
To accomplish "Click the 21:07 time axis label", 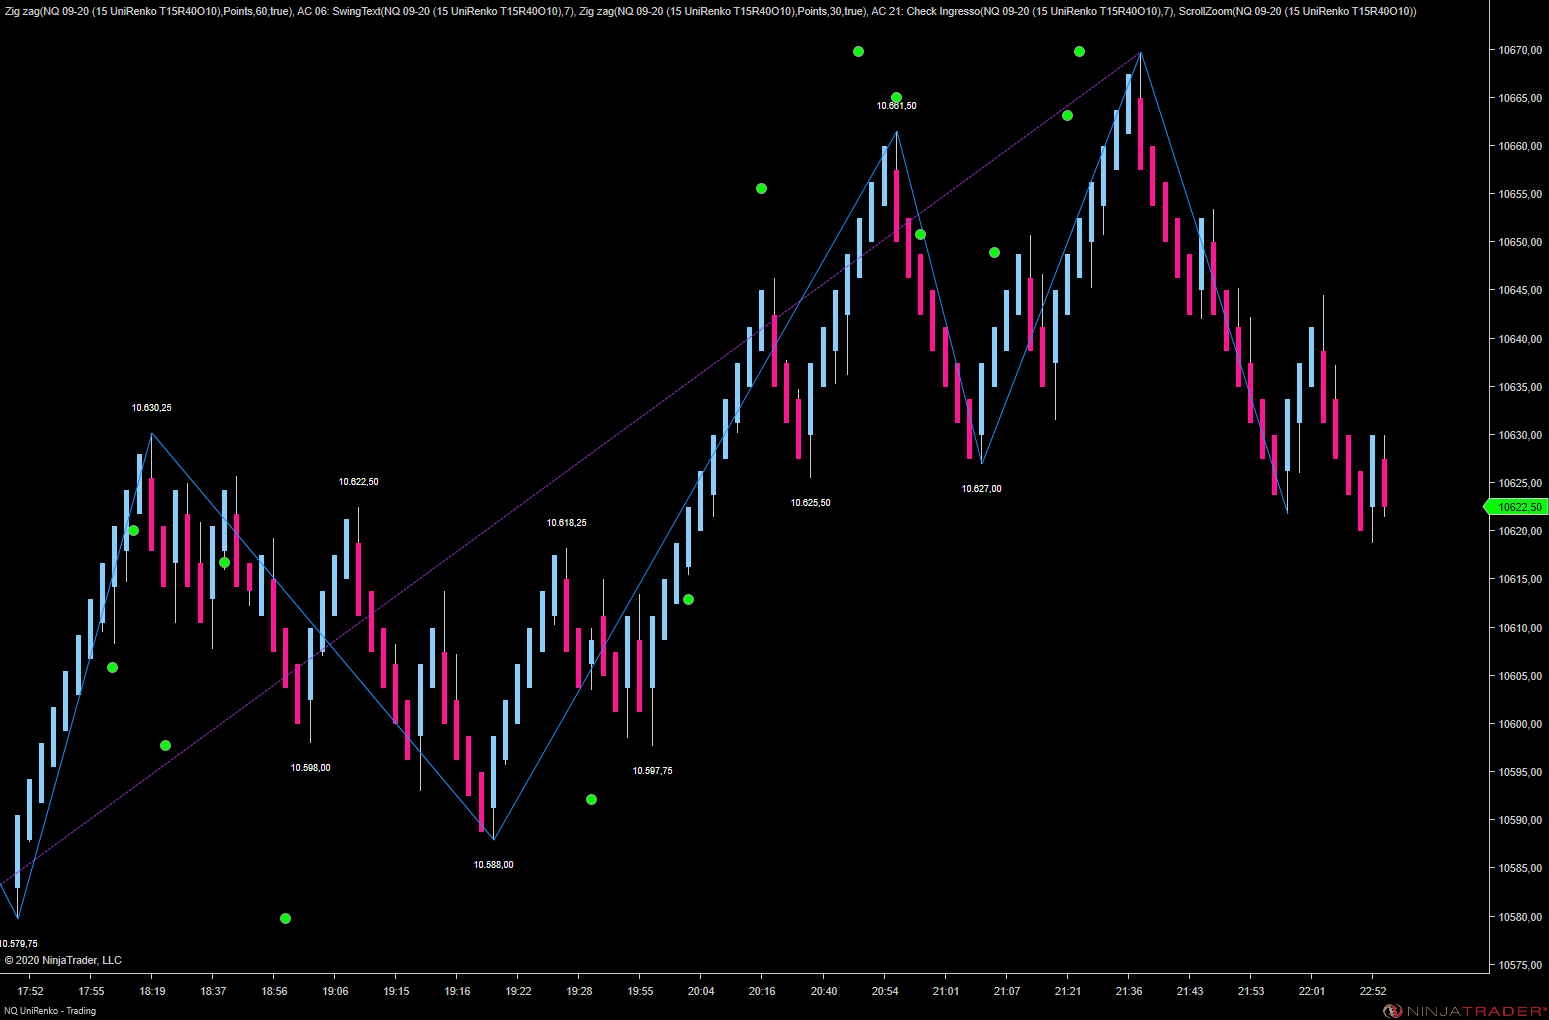I will coord(1006,991).
